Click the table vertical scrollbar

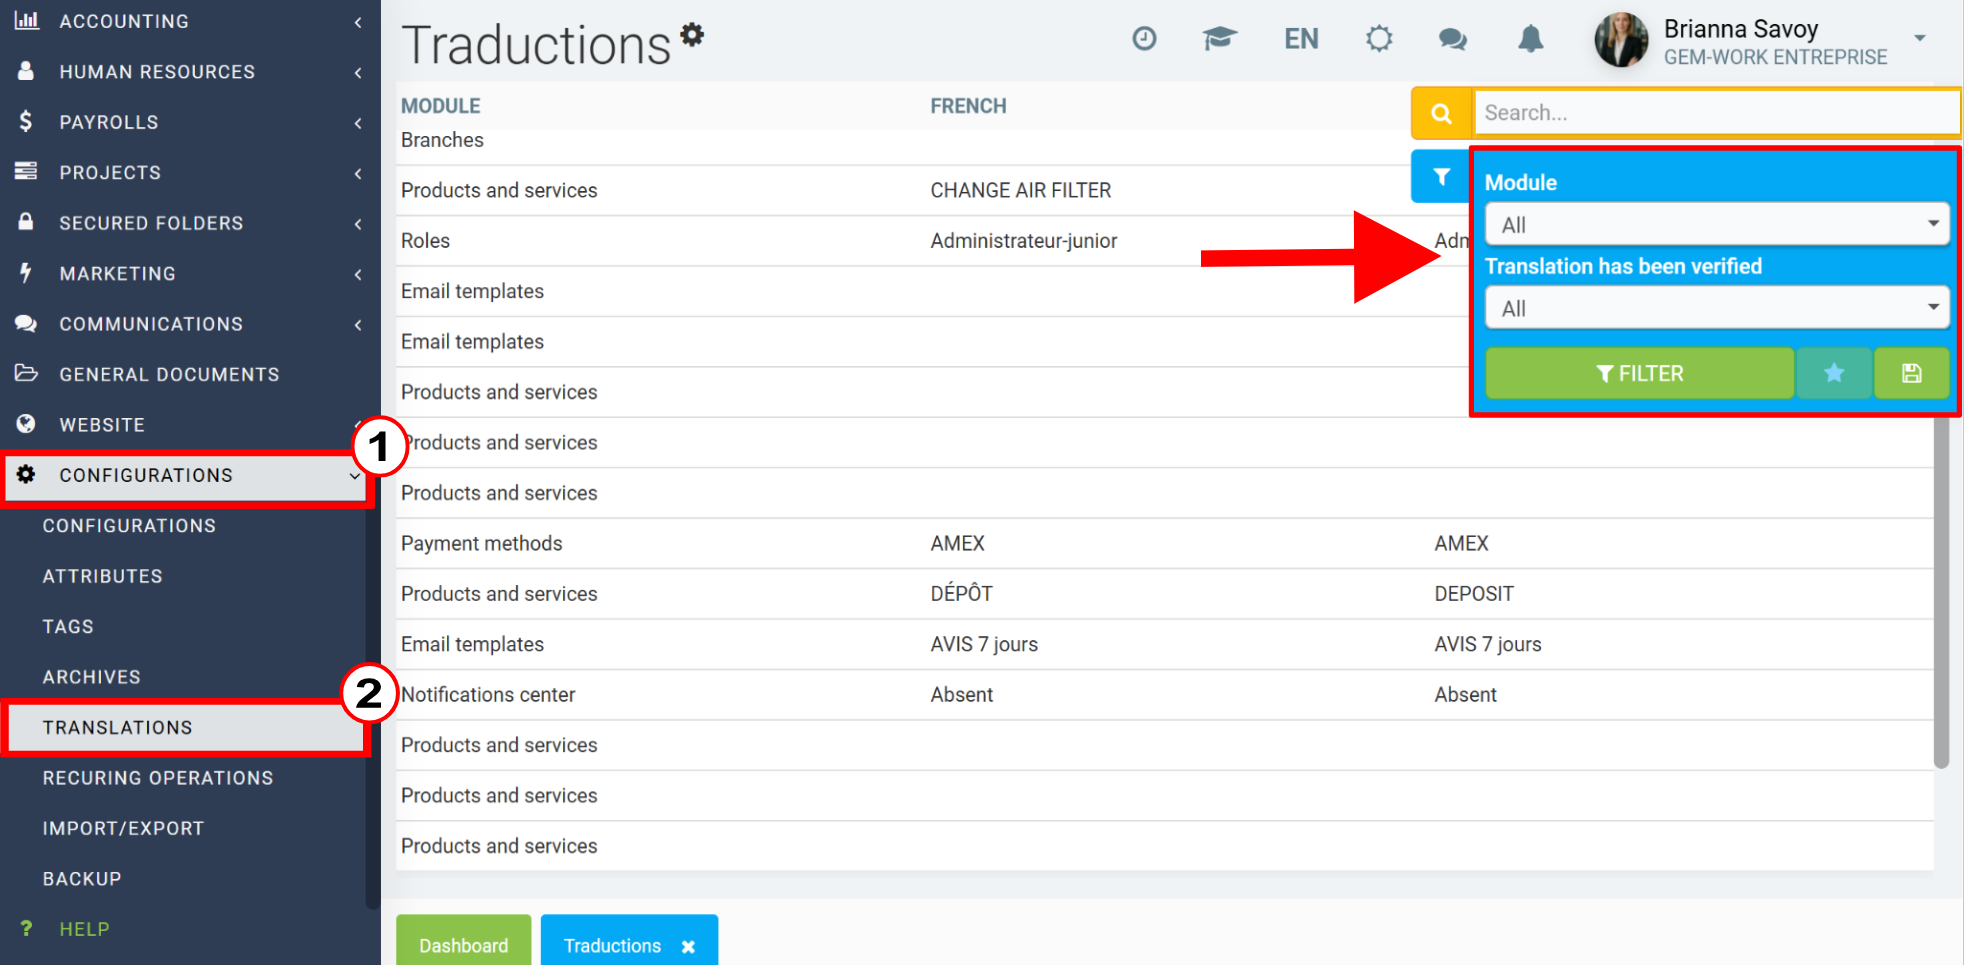[x=1941, y=592]
